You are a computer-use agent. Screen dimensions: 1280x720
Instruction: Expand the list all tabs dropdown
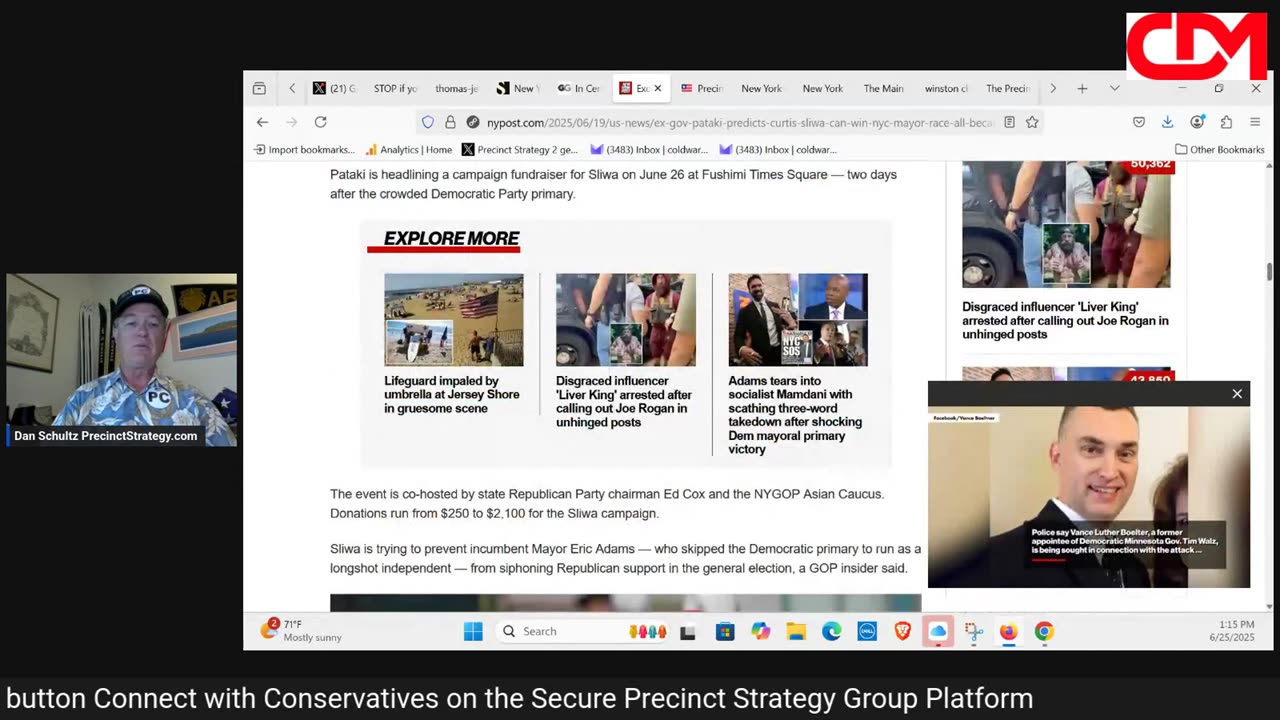(1114, 88)
